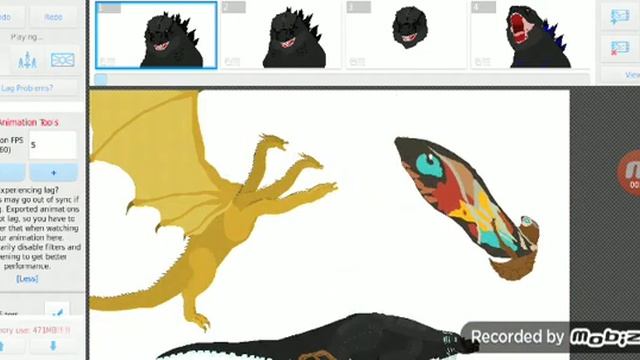
Task: Select the Mothra figure on canvas
Action: (467, 208)
